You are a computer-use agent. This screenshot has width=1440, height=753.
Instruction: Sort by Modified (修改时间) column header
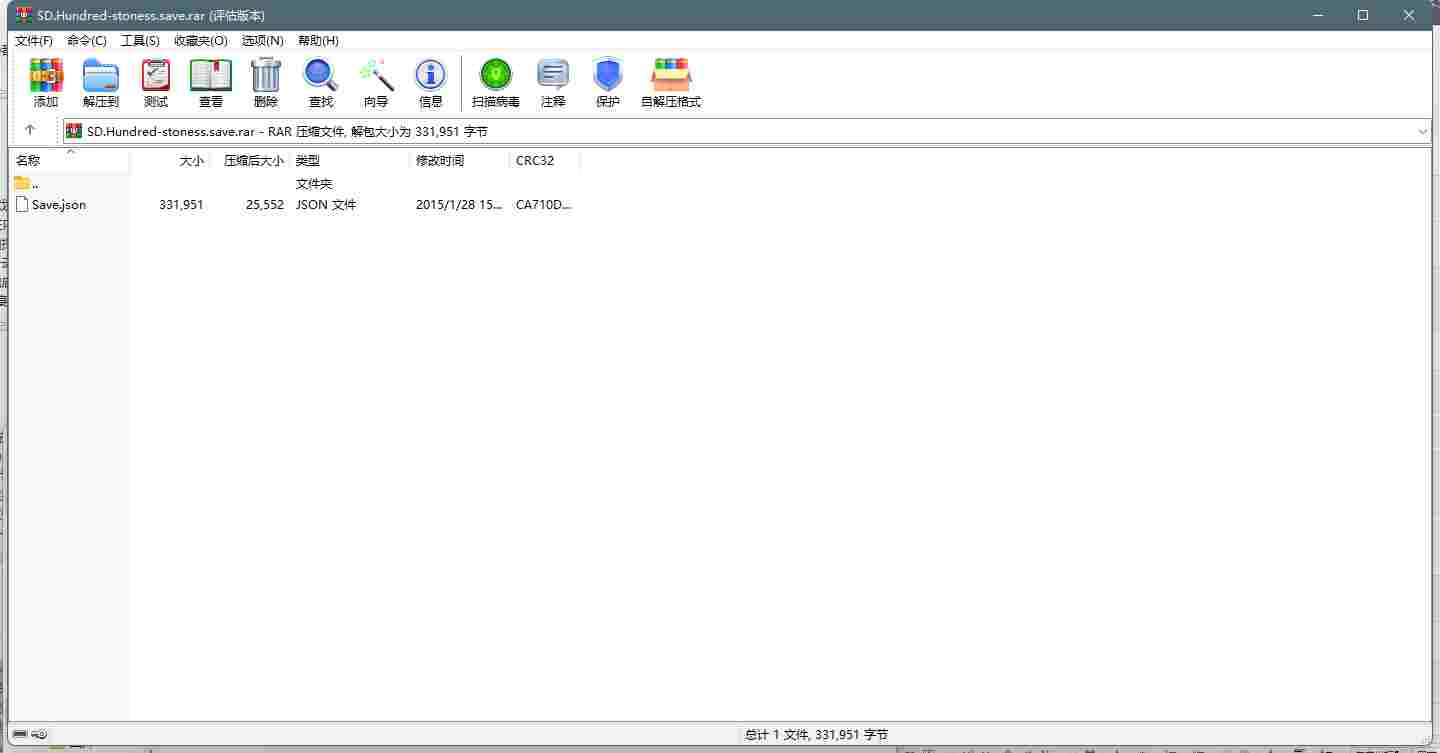click(x=460, y=160)
